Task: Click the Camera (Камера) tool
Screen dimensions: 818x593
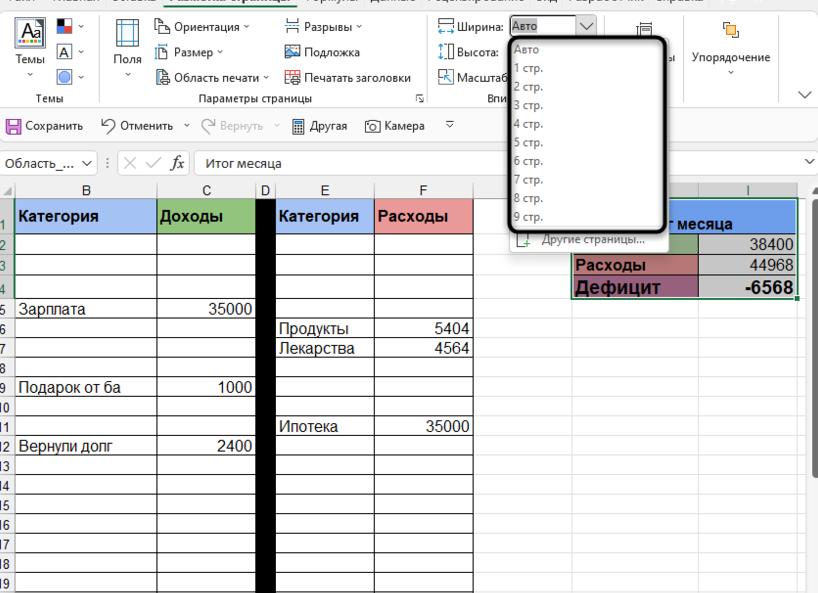Action: (395, 126)
